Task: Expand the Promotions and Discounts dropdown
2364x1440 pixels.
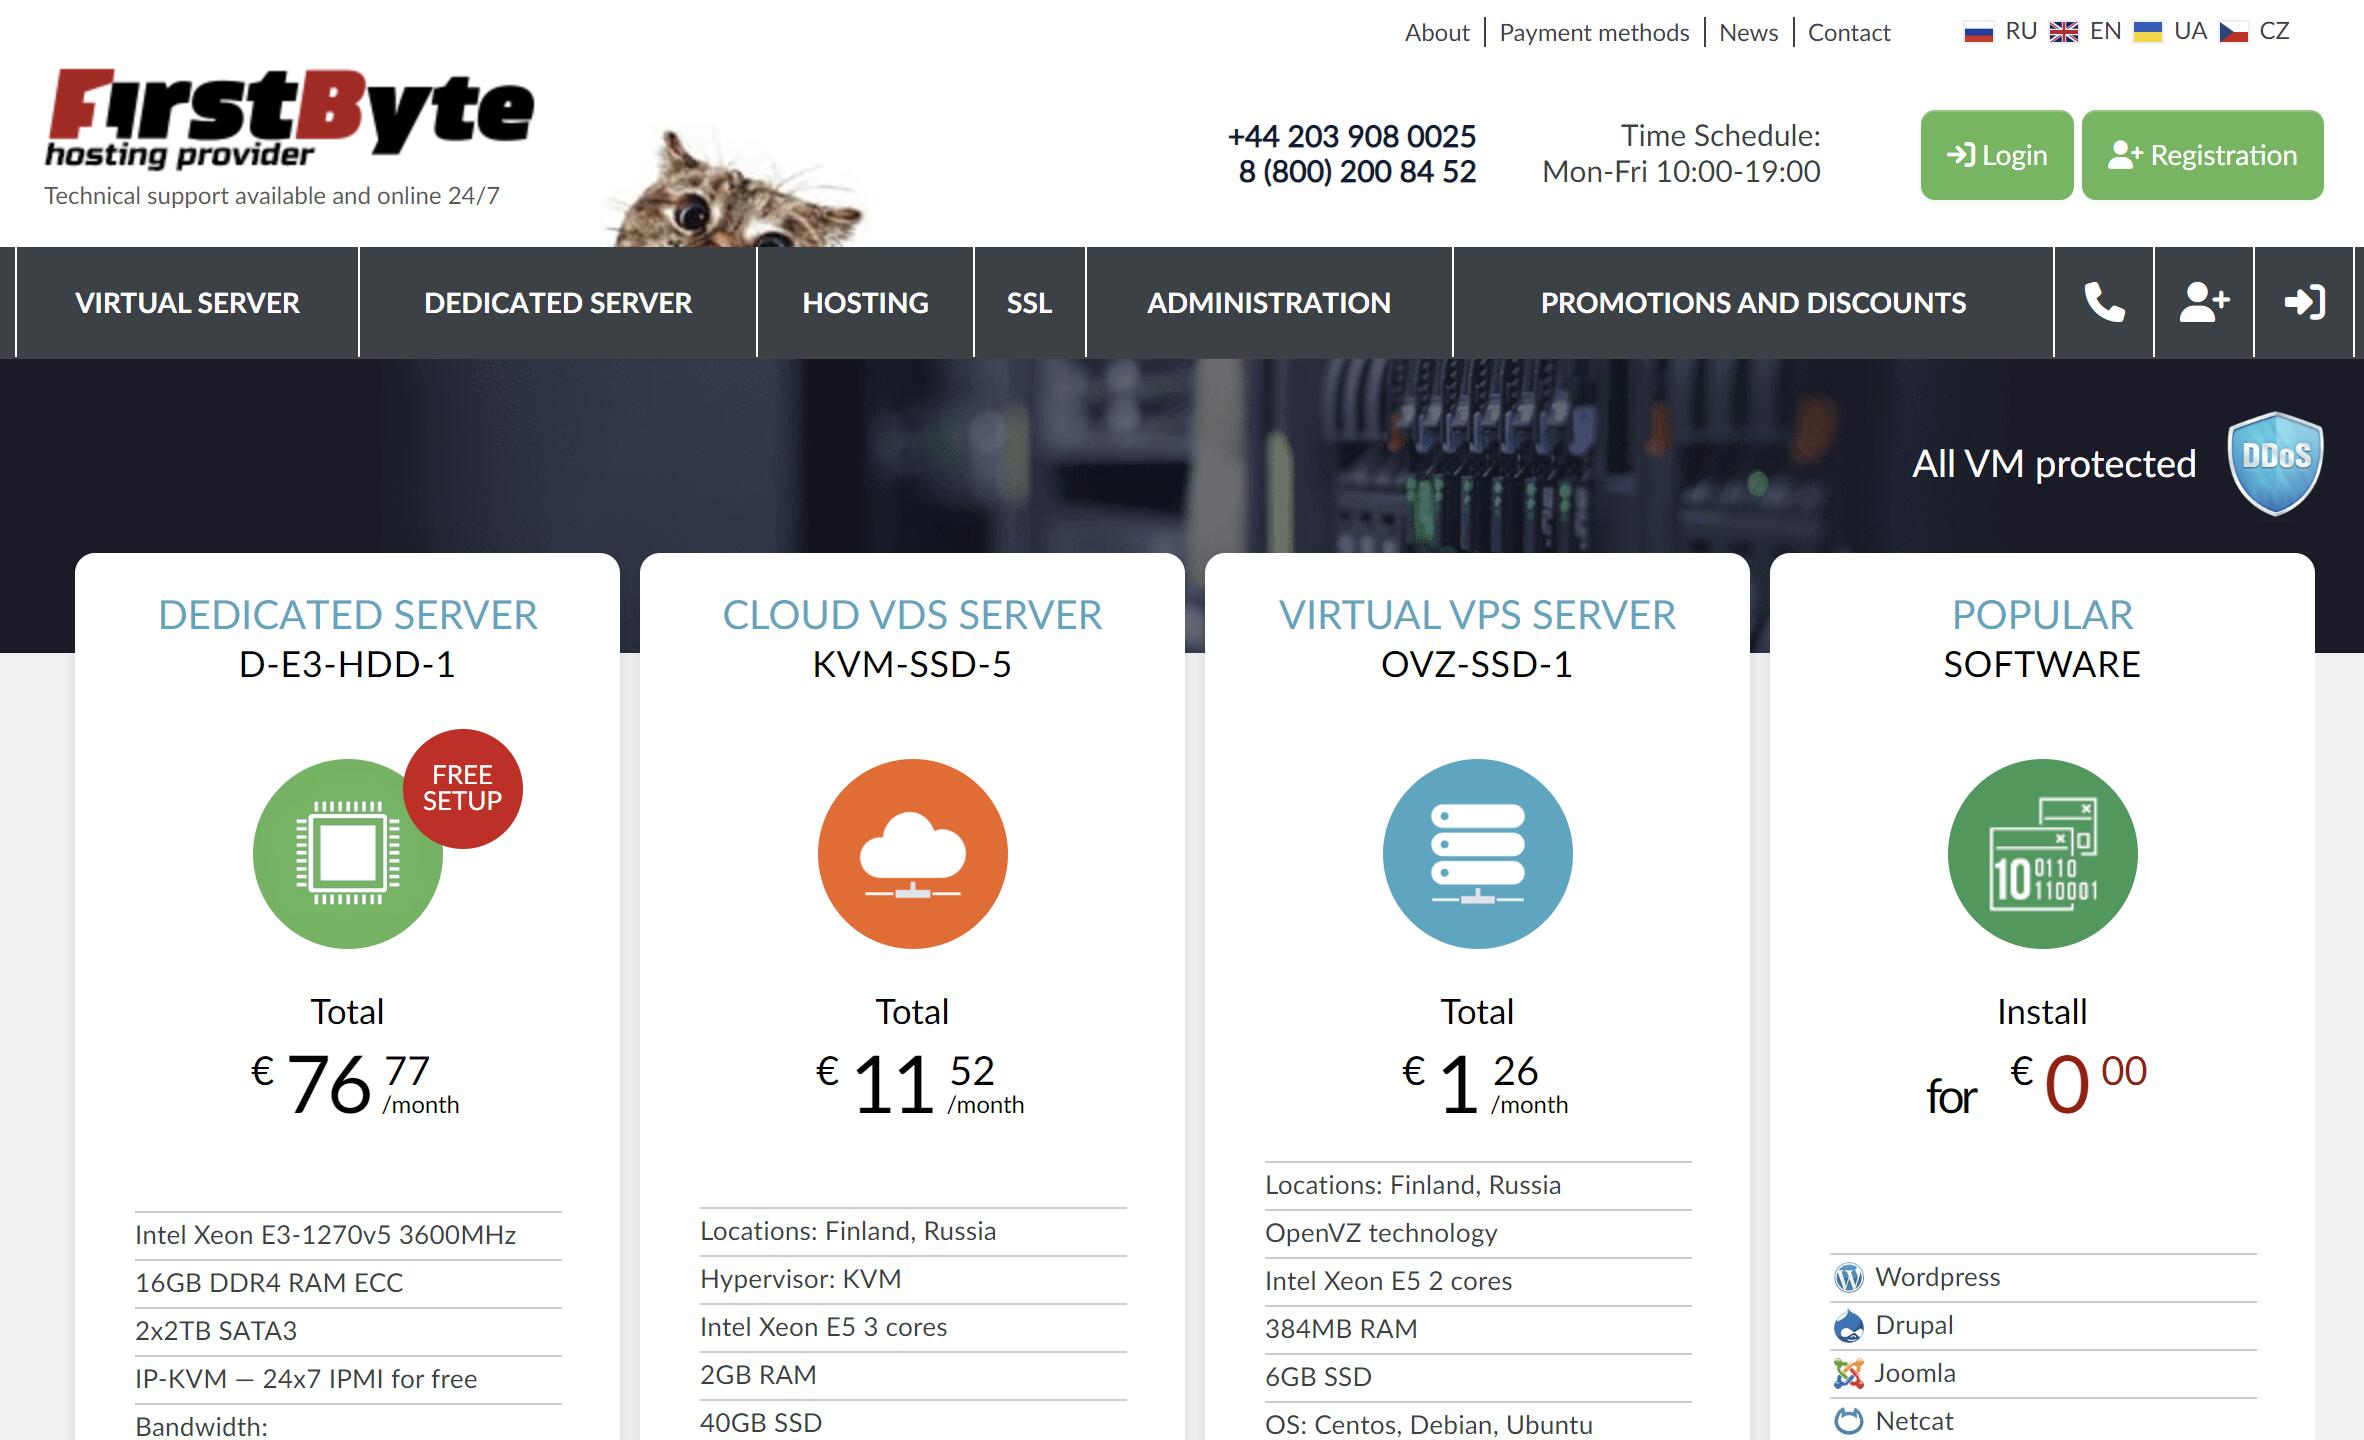Action: pos(1753,302)
